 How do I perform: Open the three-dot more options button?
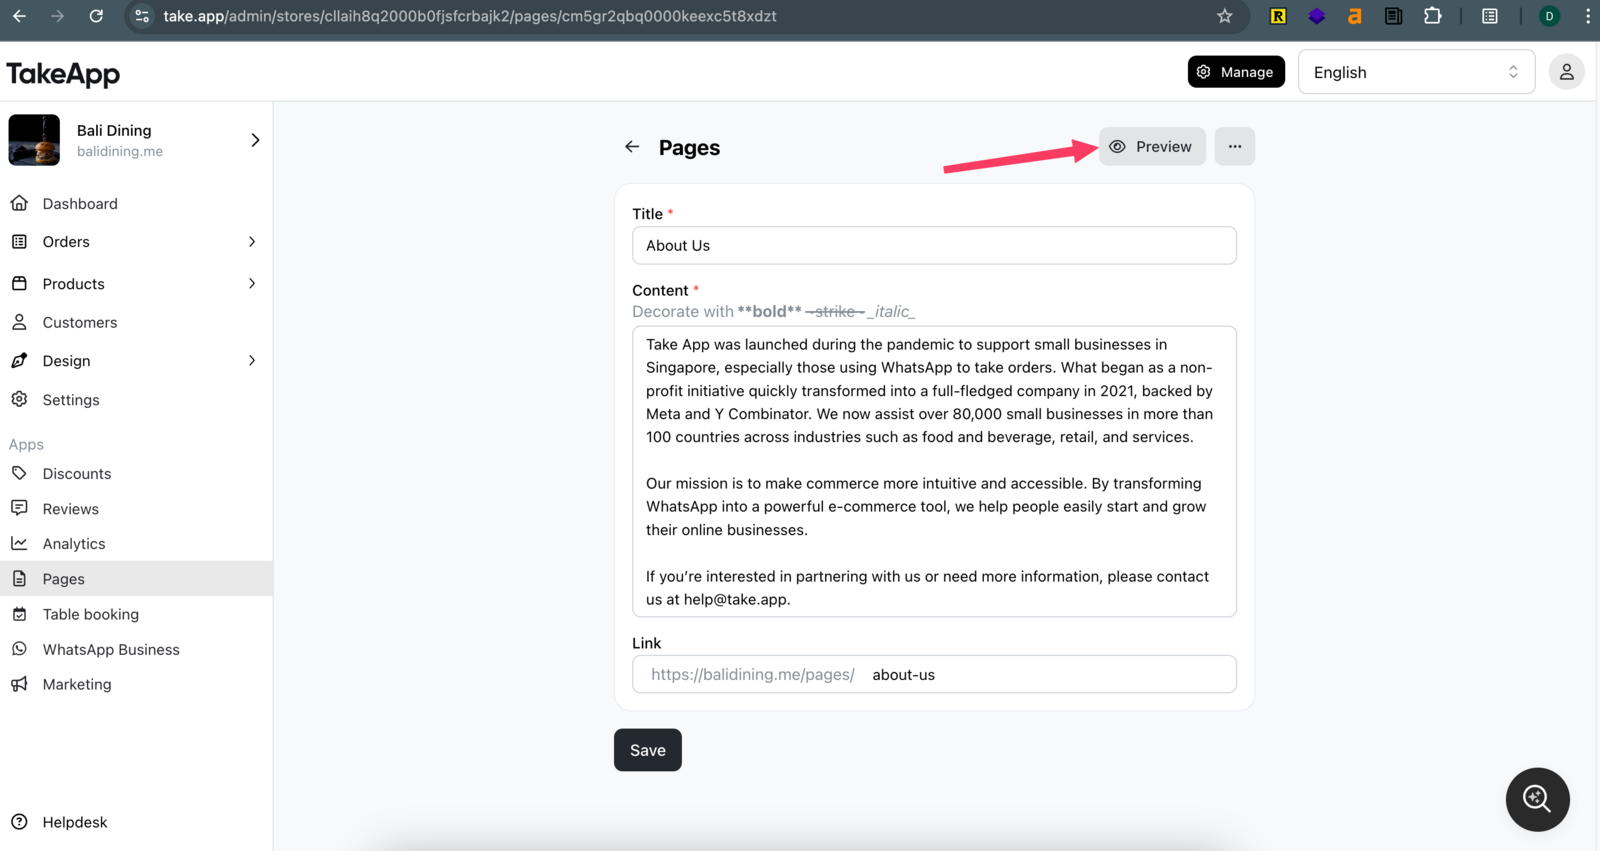tap(1235, 147)
